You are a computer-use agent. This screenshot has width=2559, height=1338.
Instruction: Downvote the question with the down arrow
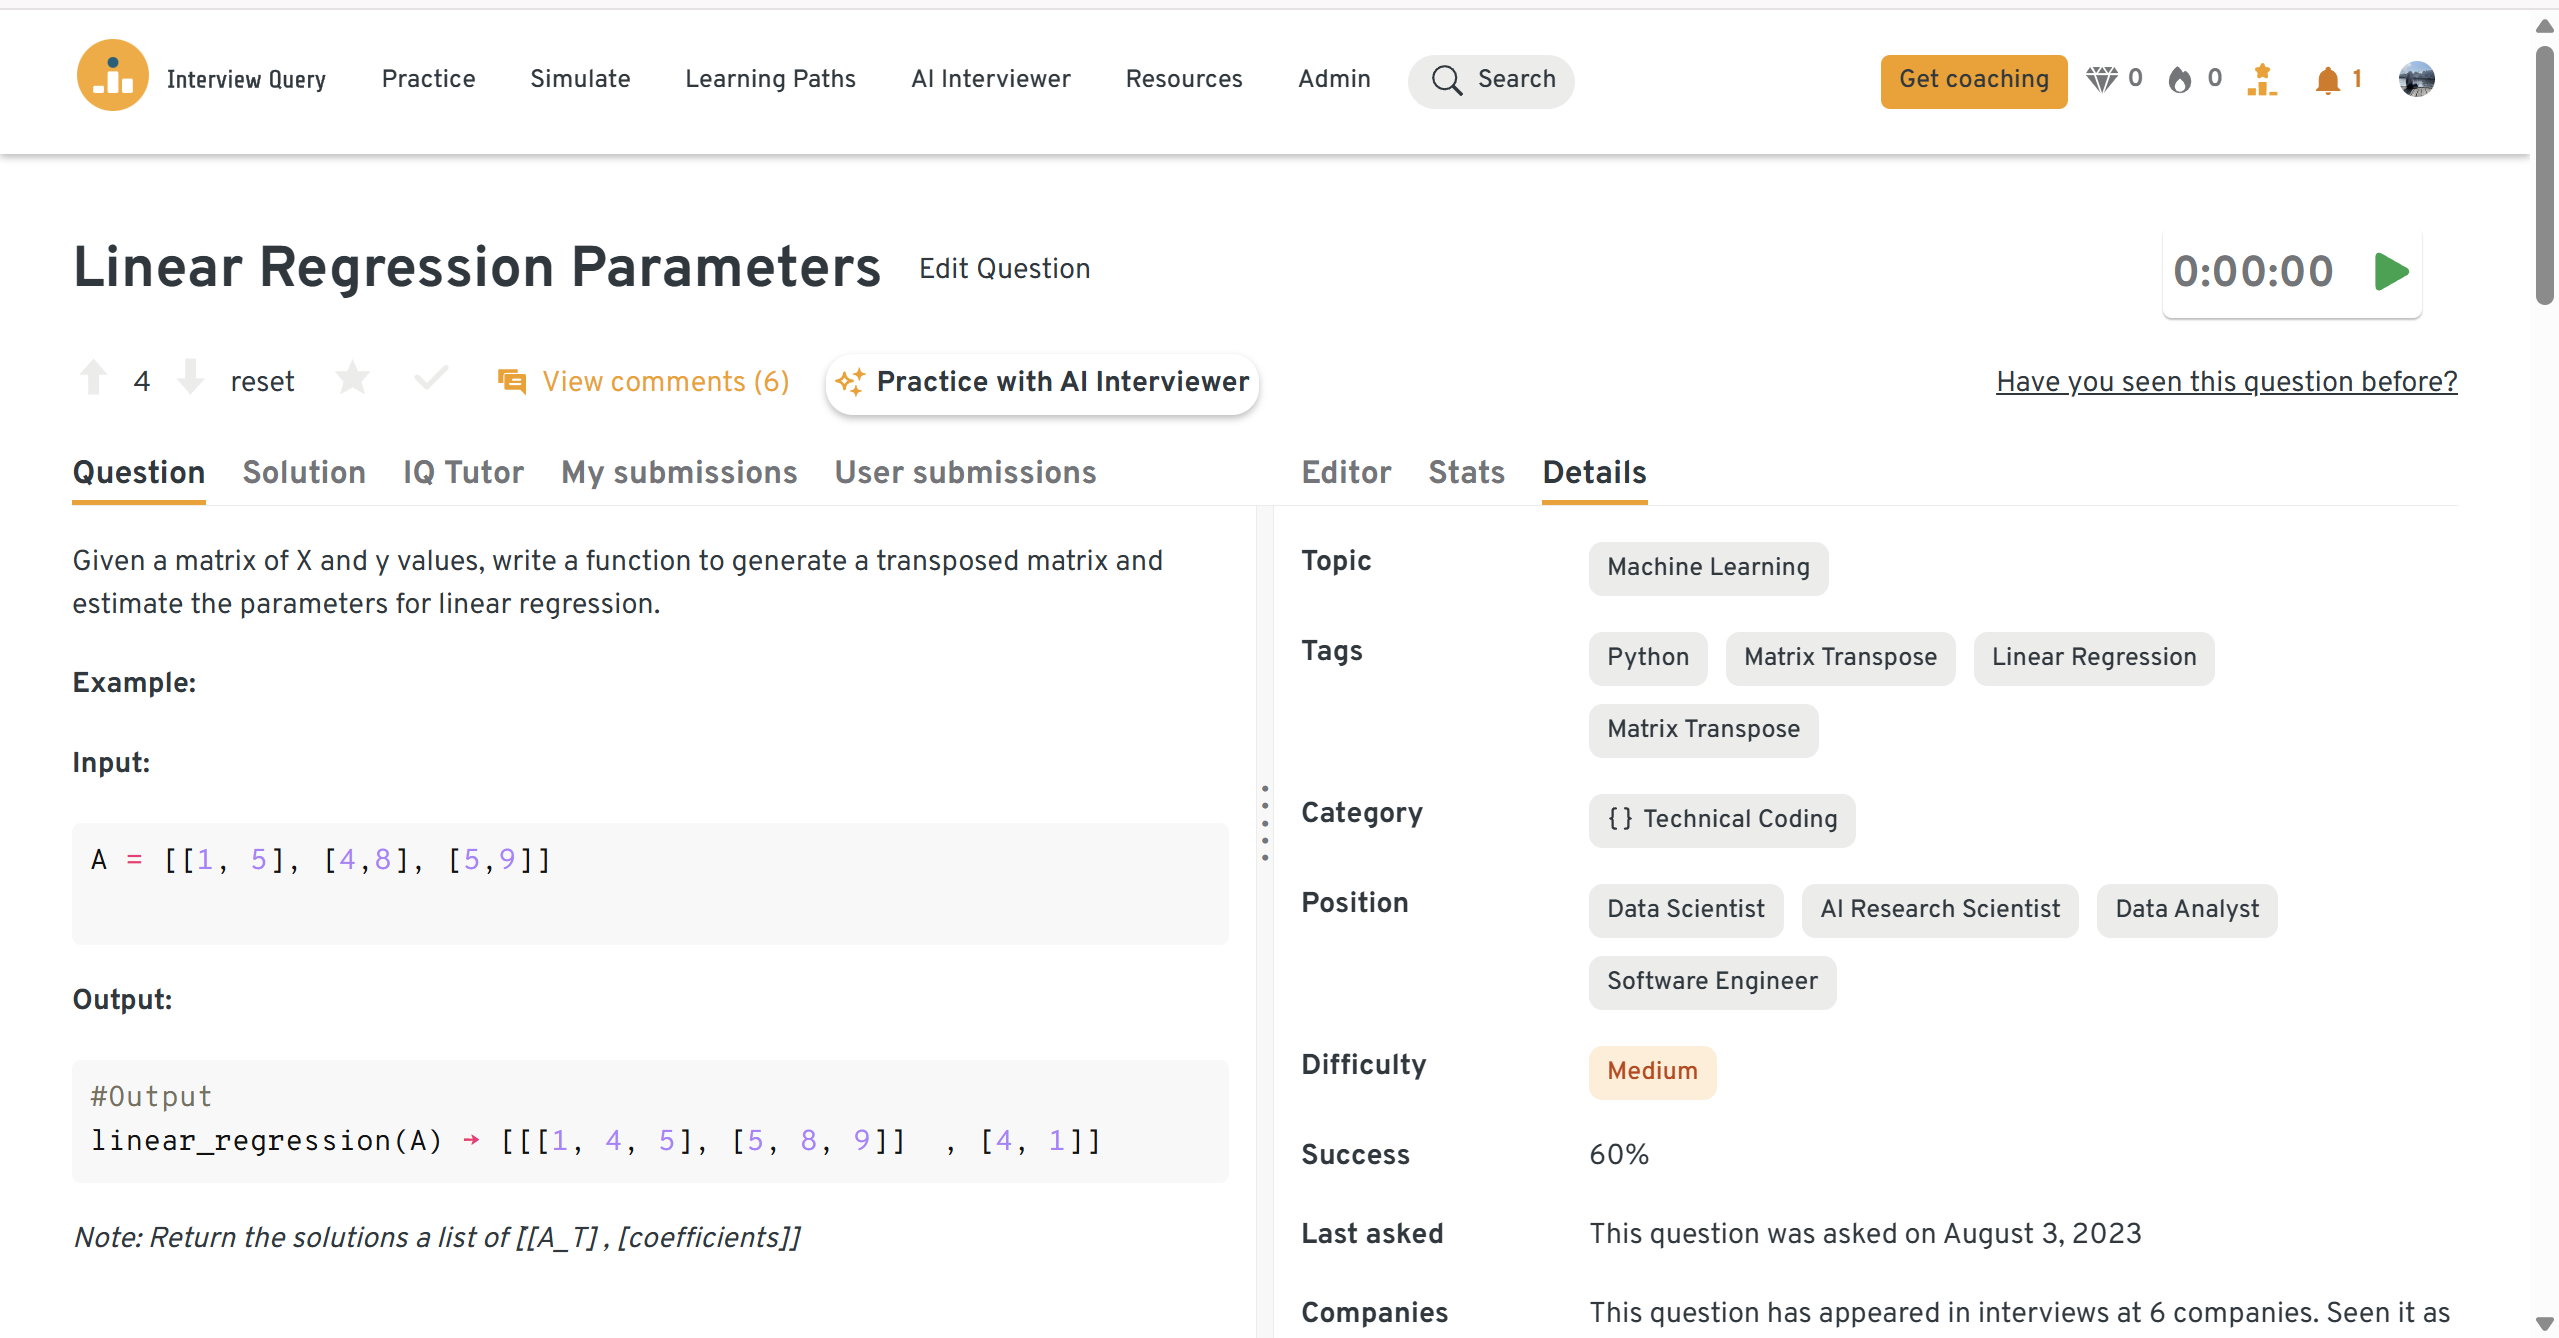coord(190,379)
